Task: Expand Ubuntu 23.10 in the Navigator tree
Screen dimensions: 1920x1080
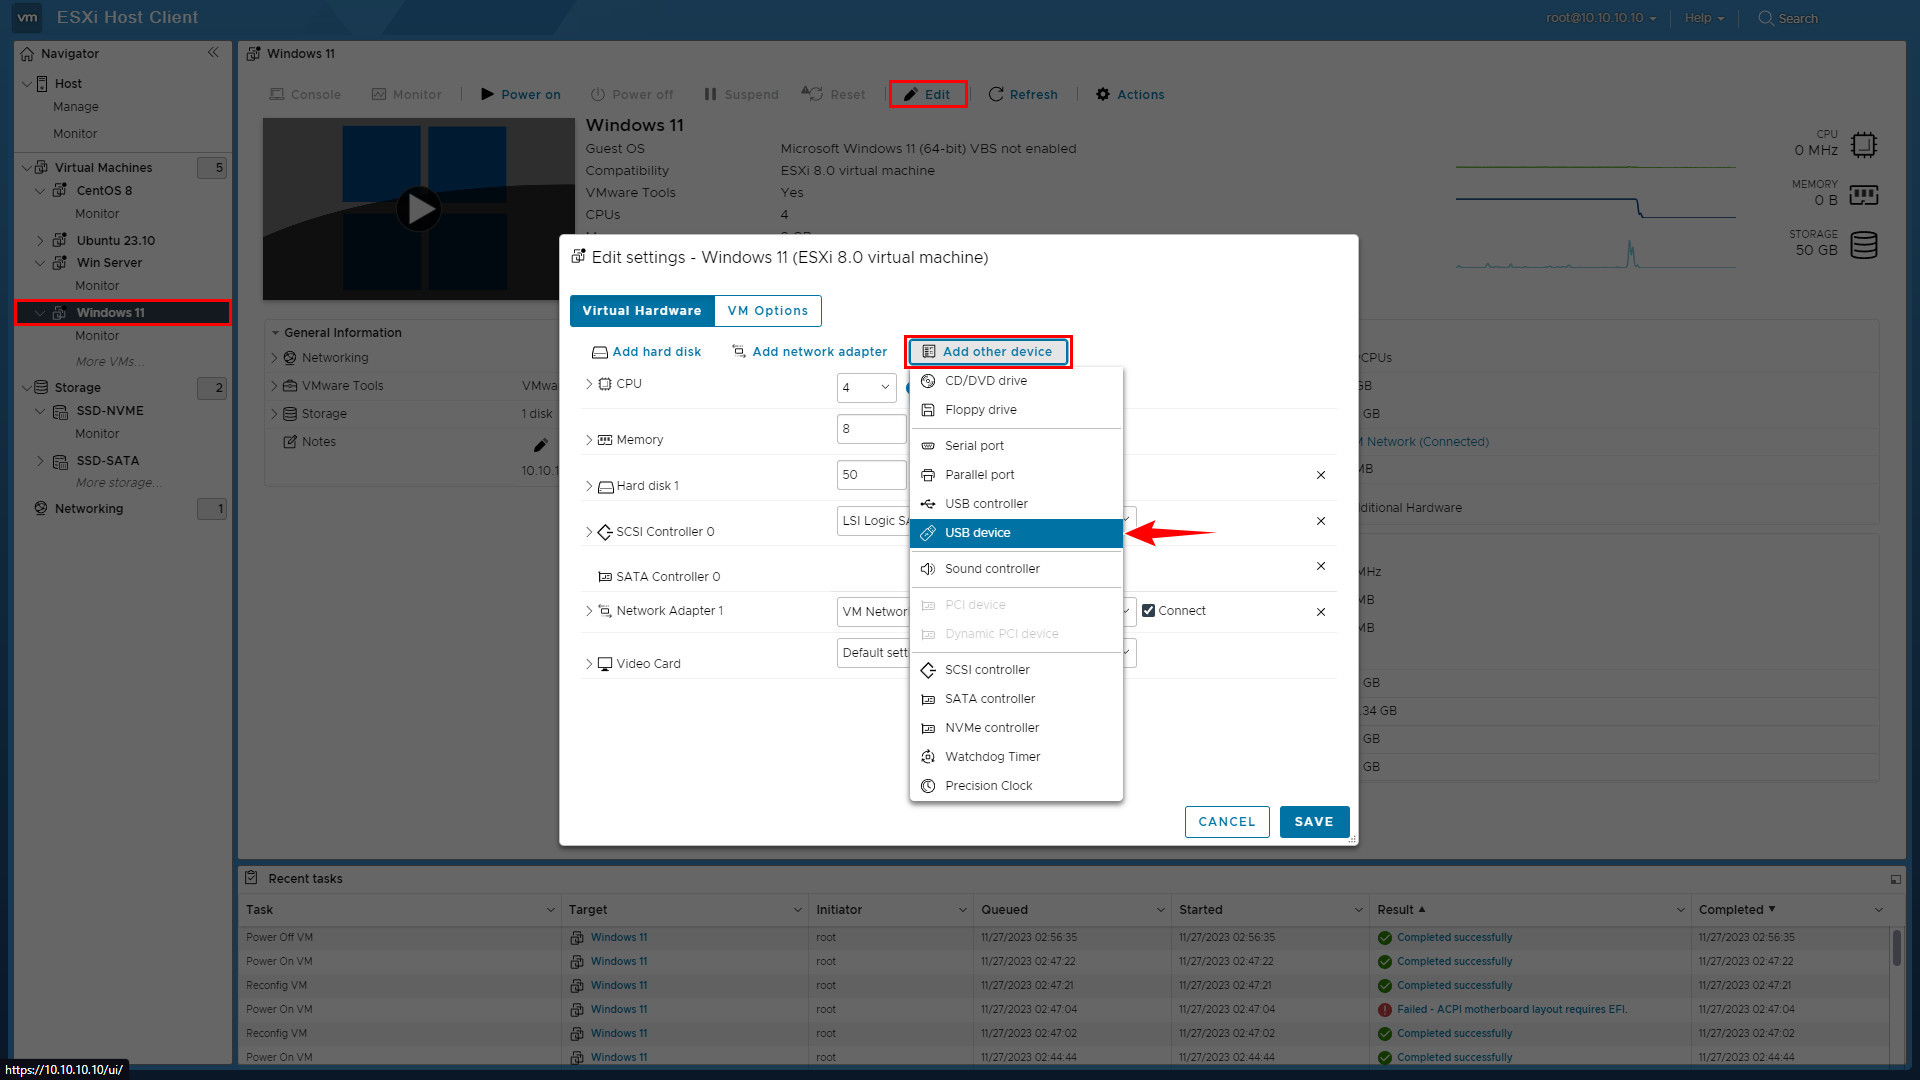Action: point(40,241)
